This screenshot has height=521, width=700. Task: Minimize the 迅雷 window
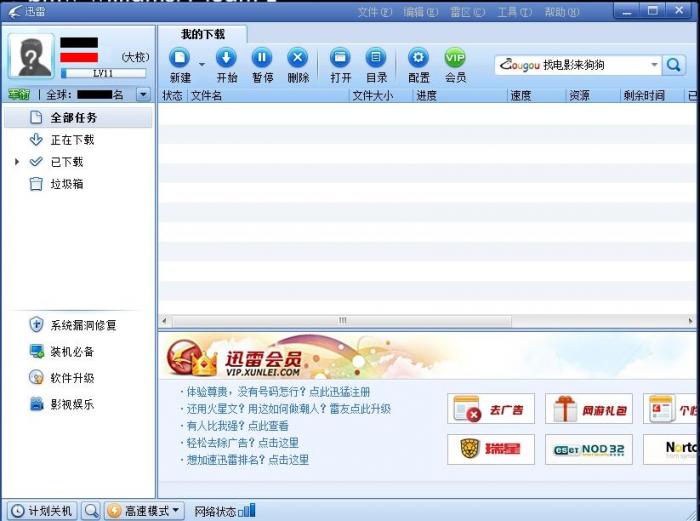point(627,10)
